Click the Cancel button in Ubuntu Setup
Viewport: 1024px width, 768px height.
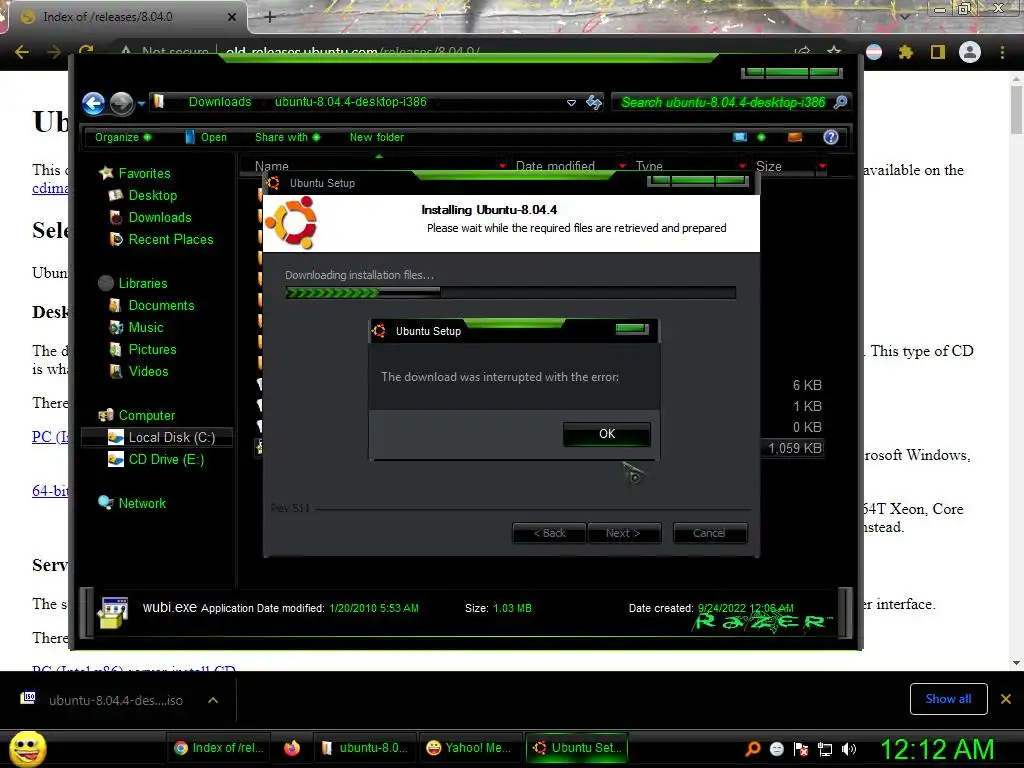coord(709,533)
